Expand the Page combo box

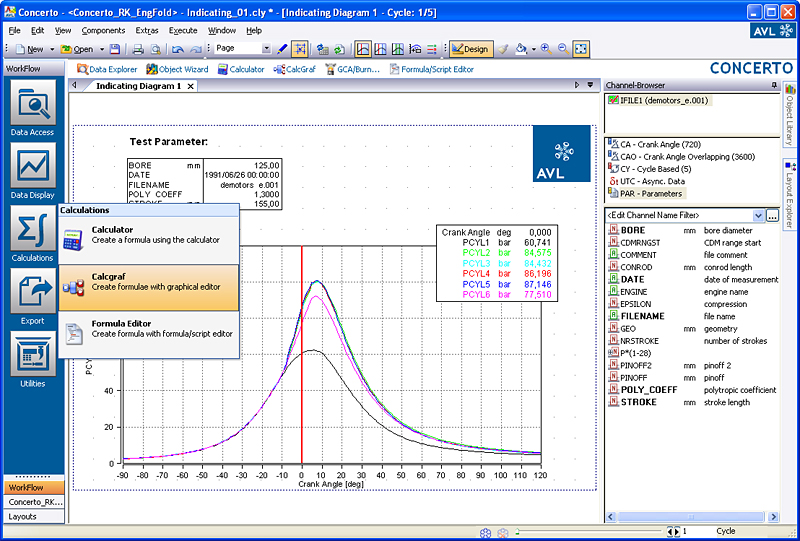point(266,48)
